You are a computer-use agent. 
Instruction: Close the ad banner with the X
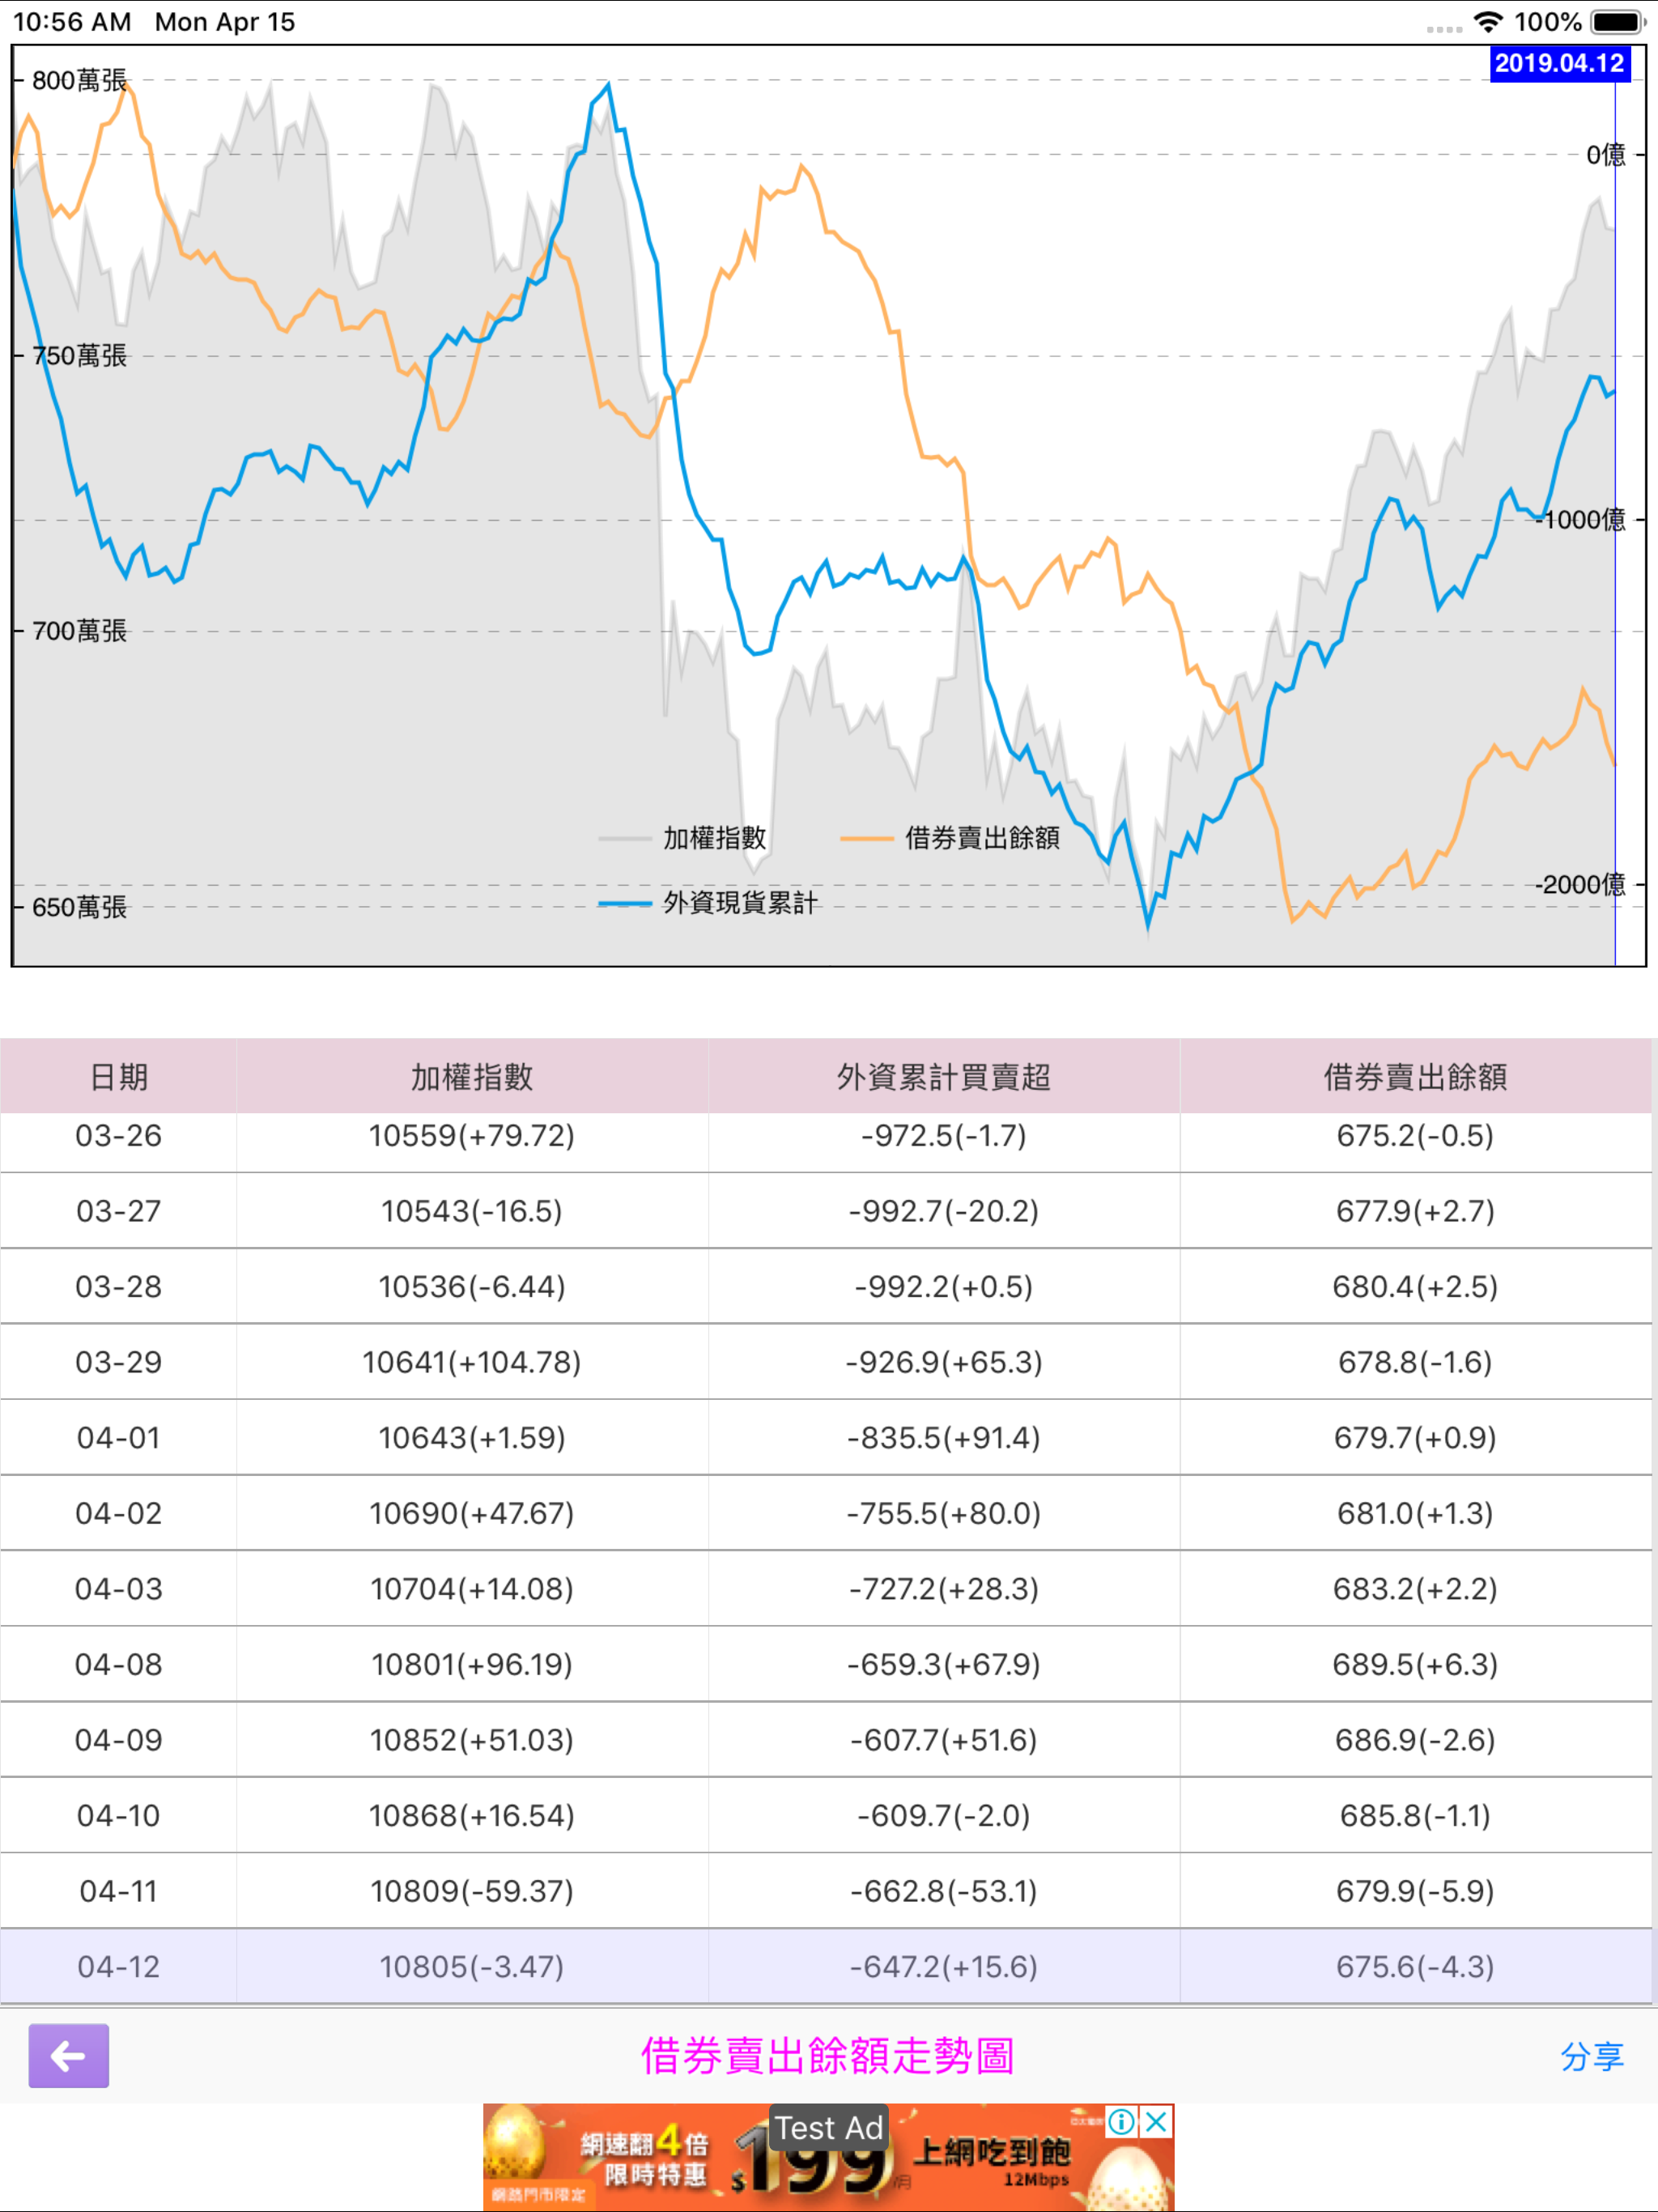coord(1156,2122)
